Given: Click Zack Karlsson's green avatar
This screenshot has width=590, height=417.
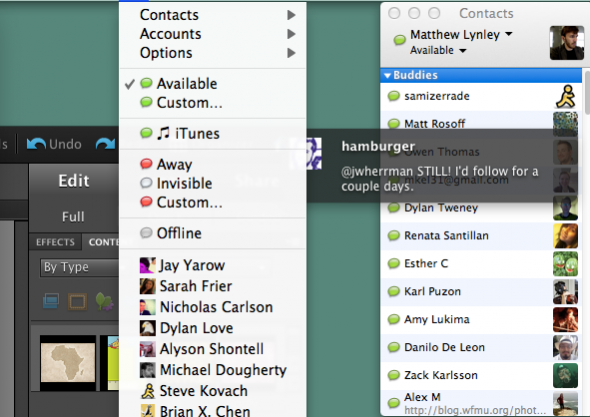Looking at the screenshot, I should click(x=565, y=375).
